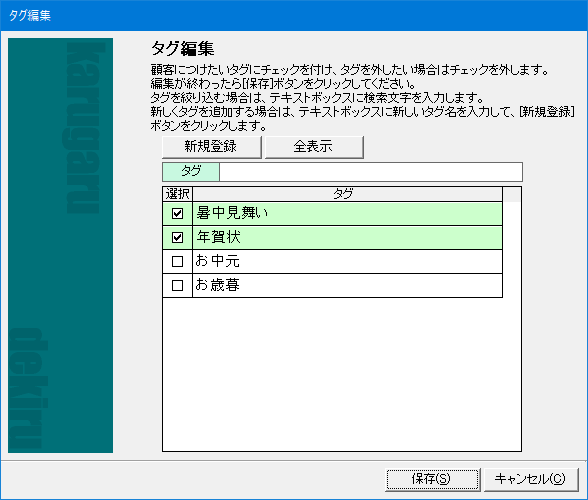Uncheck the 年賀状 checkbox

(177, 237)
